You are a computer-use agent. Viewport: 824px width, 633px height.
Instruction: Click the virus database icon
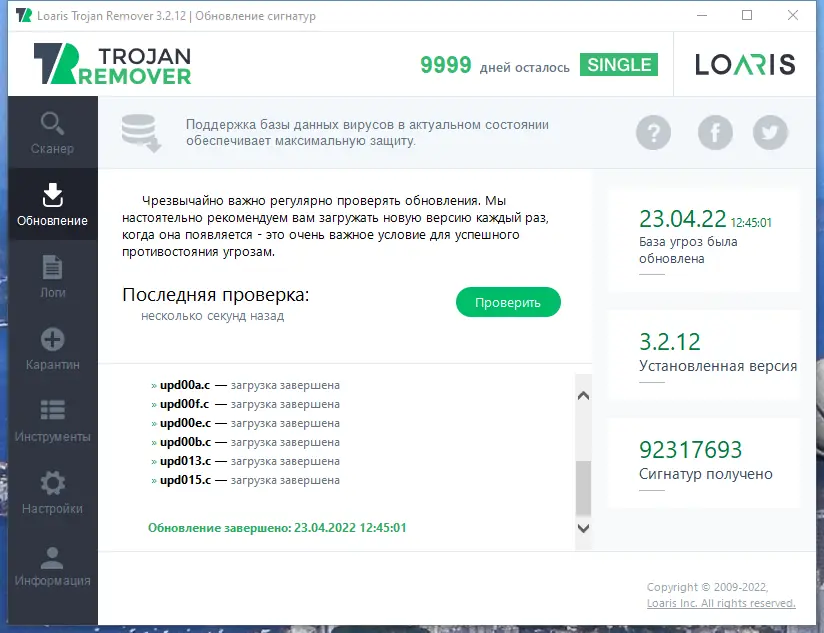point(140,131)
